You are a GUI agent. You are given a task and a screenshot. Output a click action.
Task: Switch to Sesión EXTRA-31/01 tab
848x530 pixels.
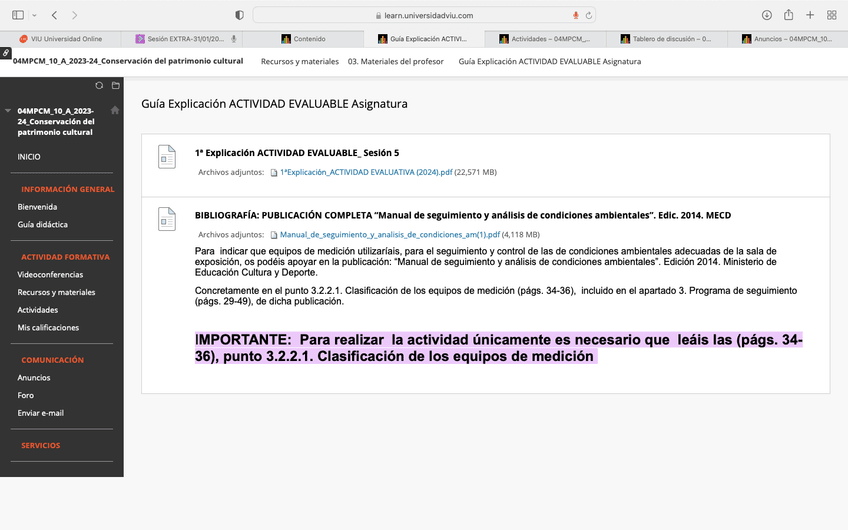tap(182, 39)
